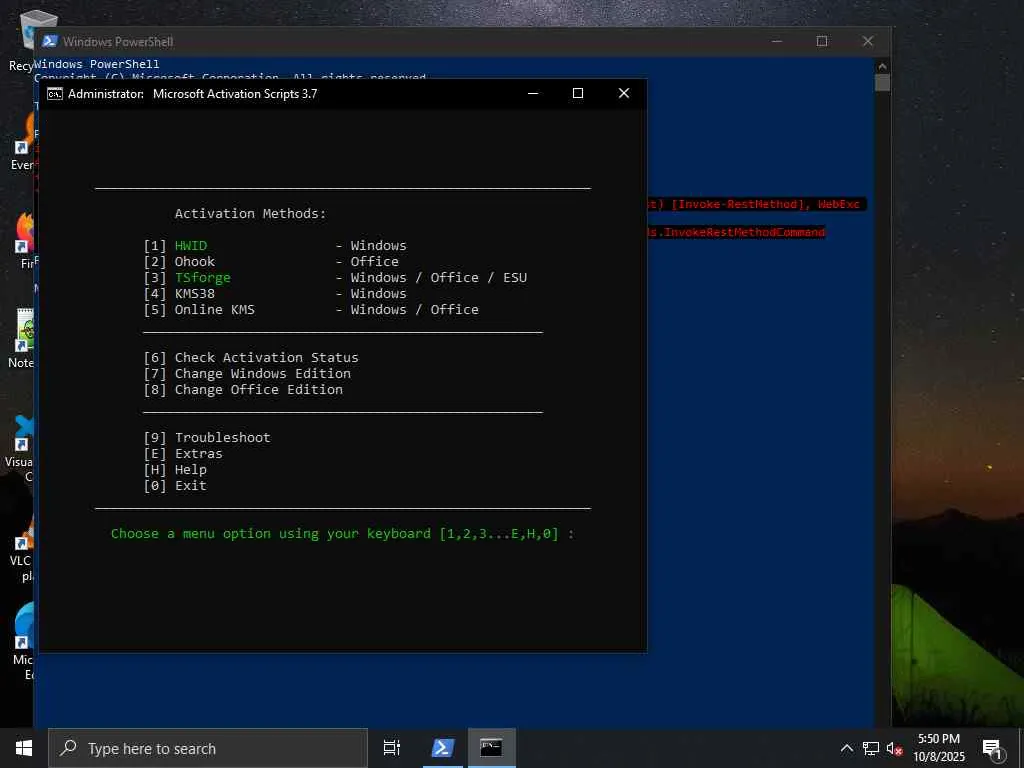Maximize the Microsoft Activation Scripts window
Screen dimensions: 1024x768
point(578,93)
